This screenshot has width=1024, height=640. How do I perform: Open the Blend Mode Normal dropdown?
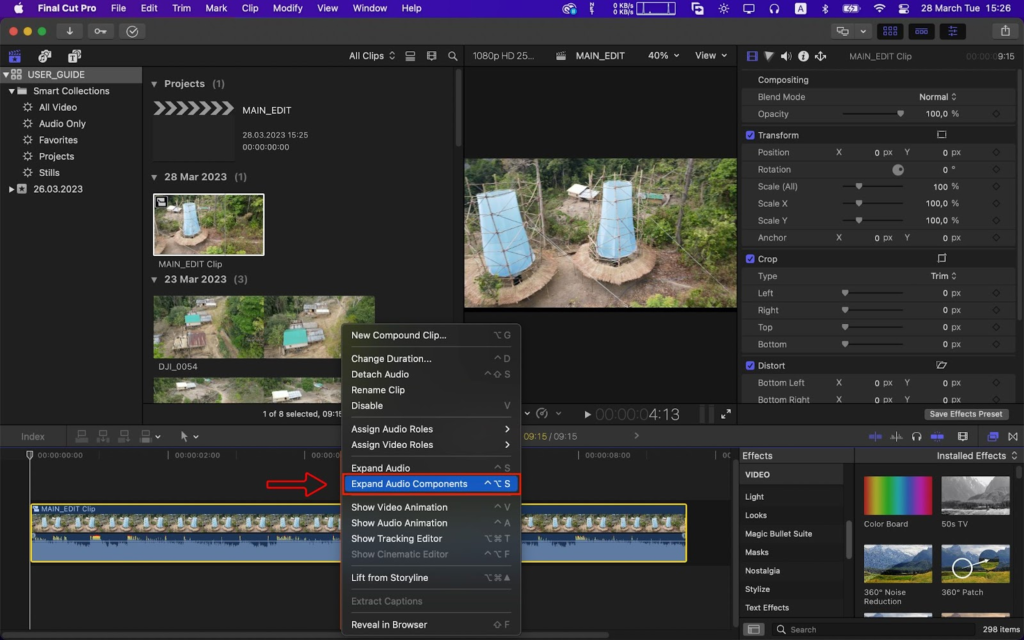[x=937, y=97]
